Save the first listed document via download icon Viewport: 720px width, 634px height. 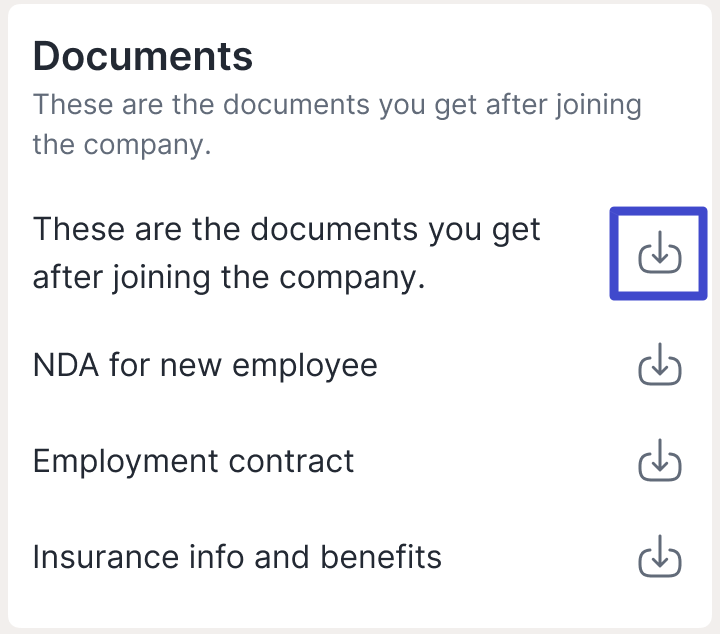[660, 254]
